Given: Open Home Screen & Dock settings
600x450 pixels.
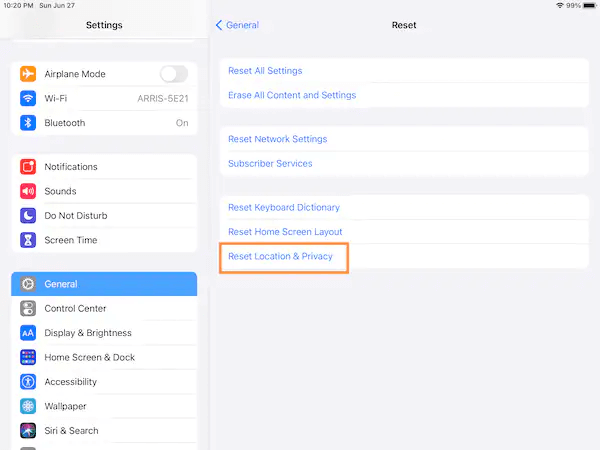Looking at the screenshot, I should 90,357.
